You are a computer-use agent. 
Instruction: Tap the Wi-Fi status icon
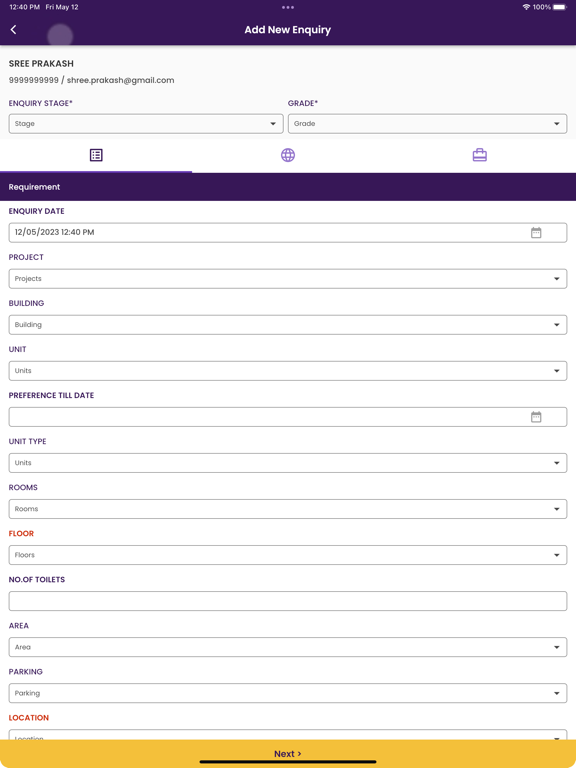point(526,7)
